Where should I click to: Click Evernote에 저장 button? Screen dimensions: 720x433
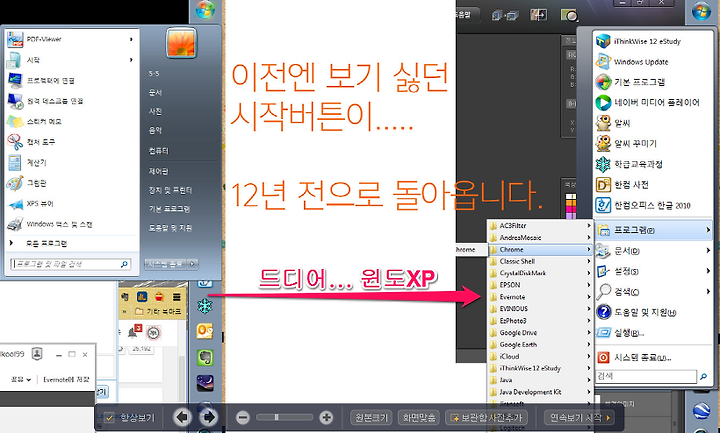point(66,380)
